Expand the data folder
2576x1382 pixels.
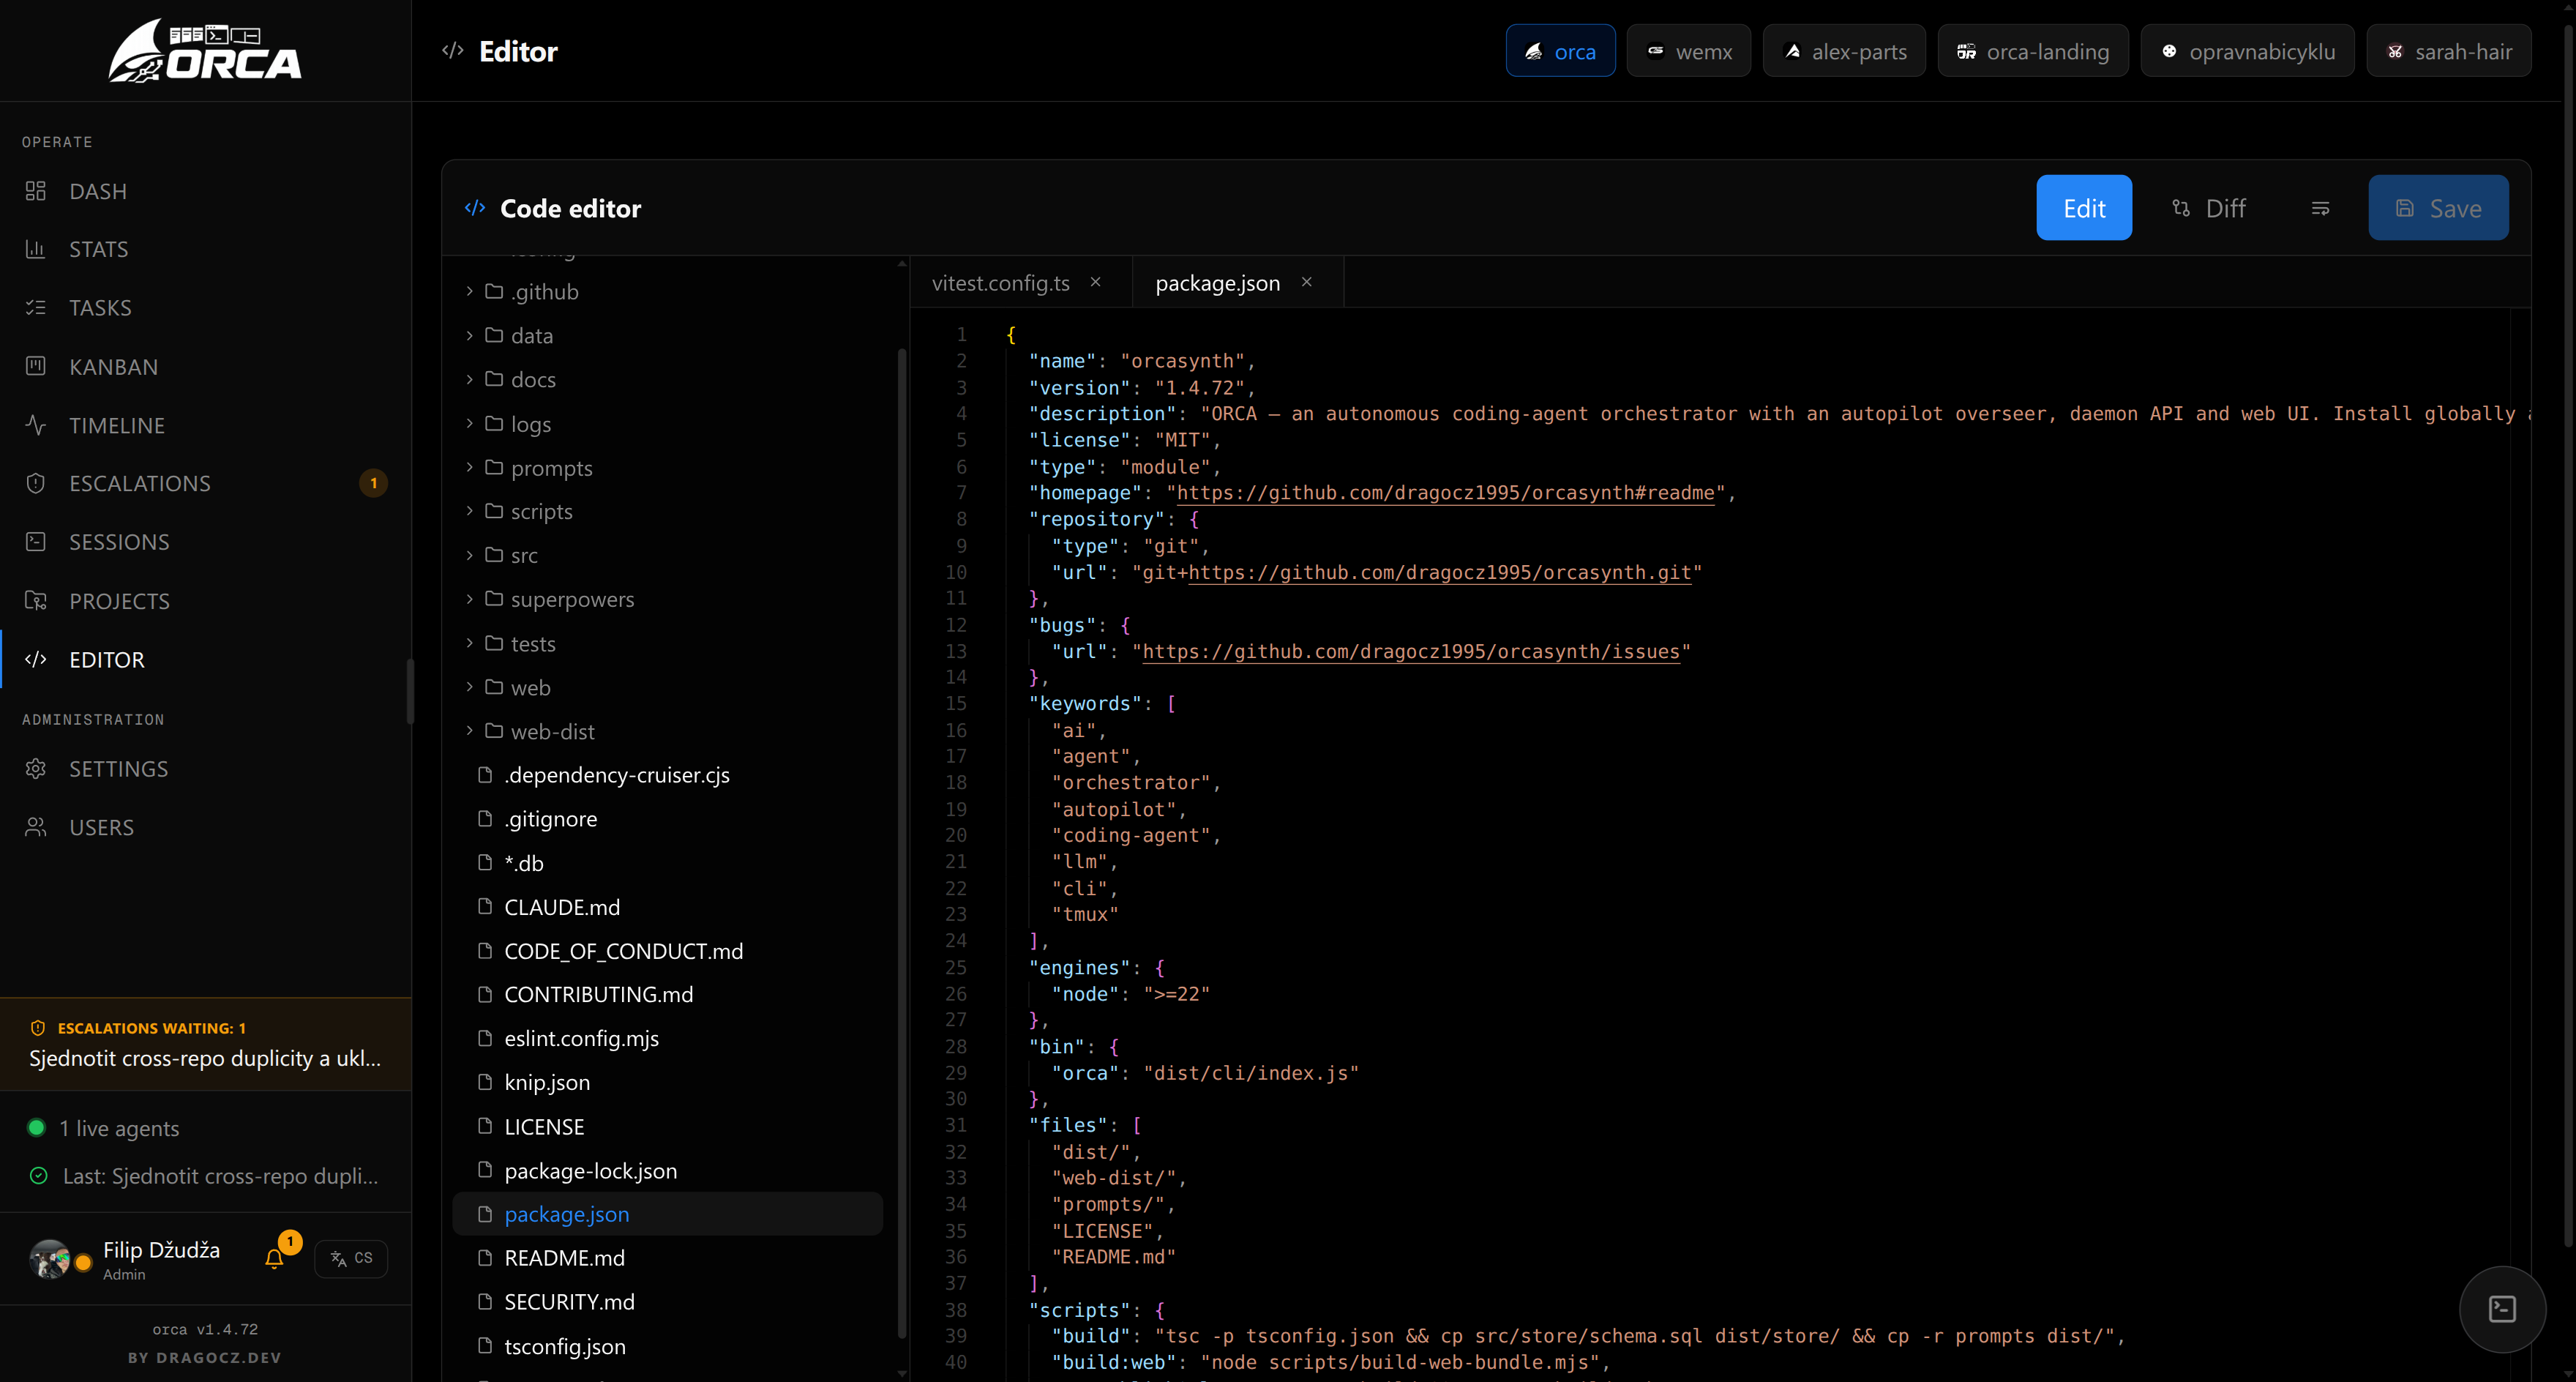pos(668,336)
